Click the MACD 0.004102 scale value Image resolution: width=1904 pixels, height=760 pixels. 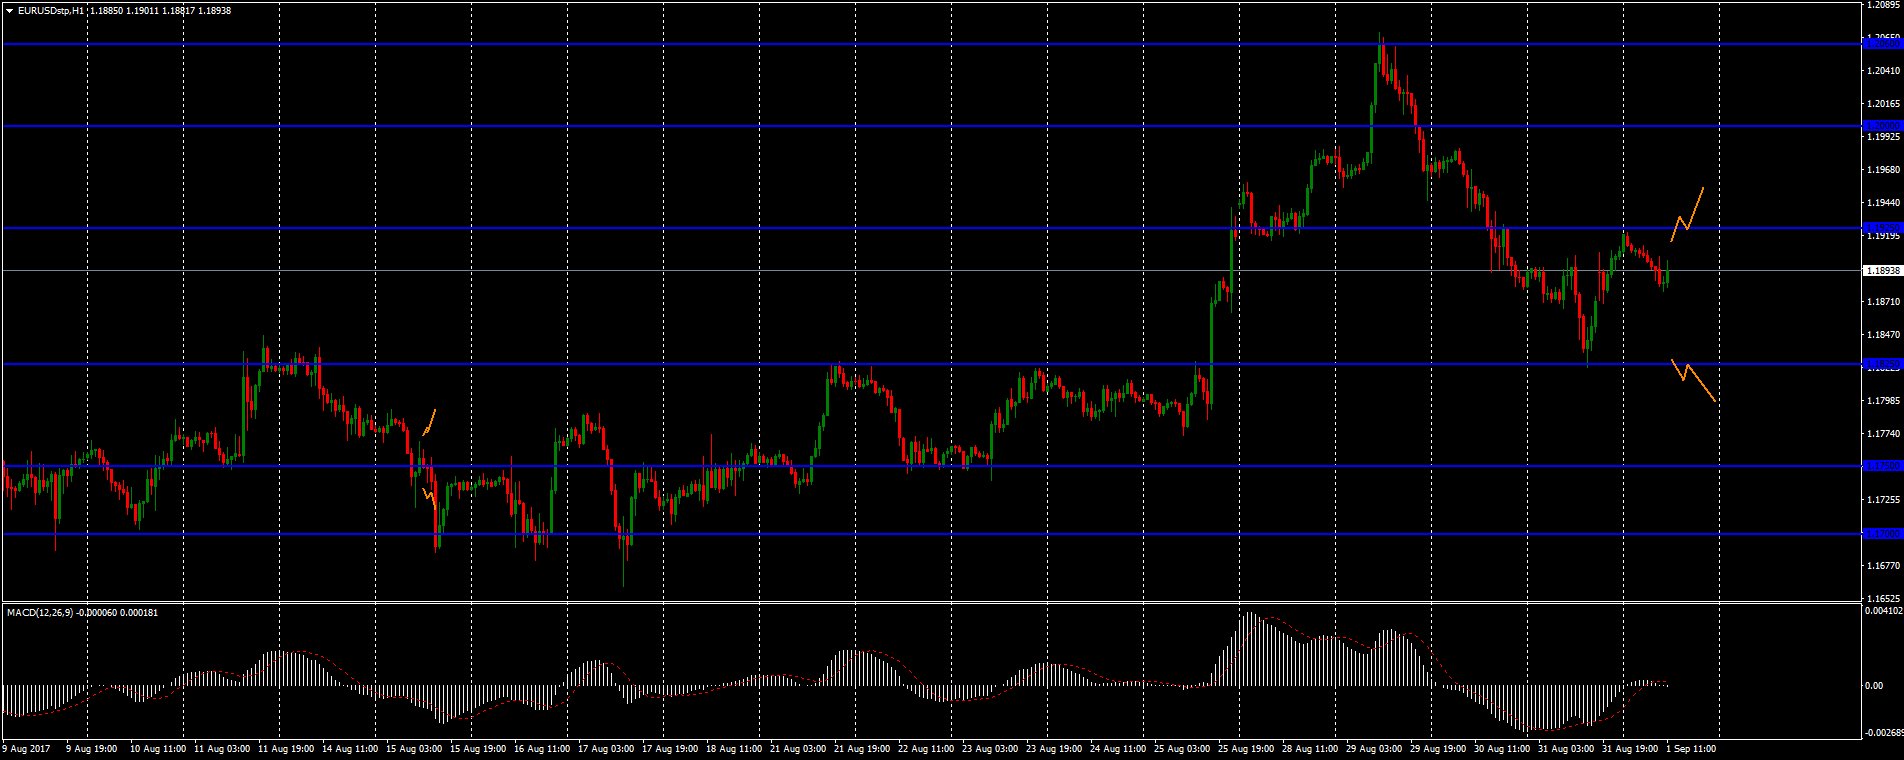click(x=1883, y=610)
